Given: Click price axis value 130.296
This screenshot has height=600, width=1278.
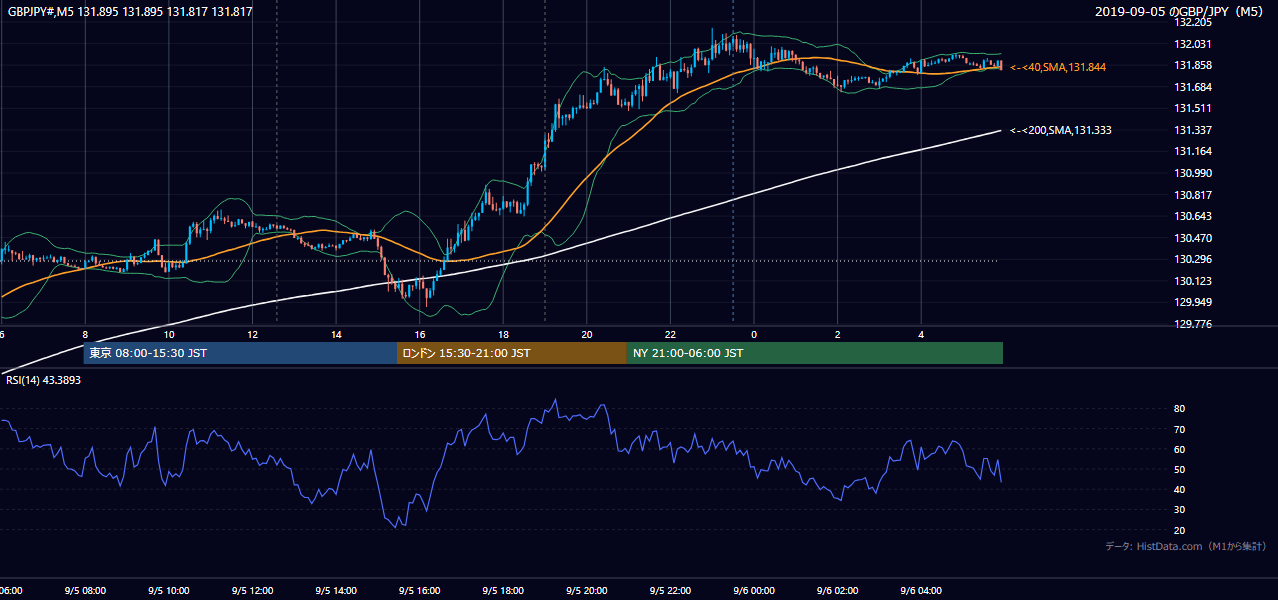Looking at the screenshot, I should 1192,260.
